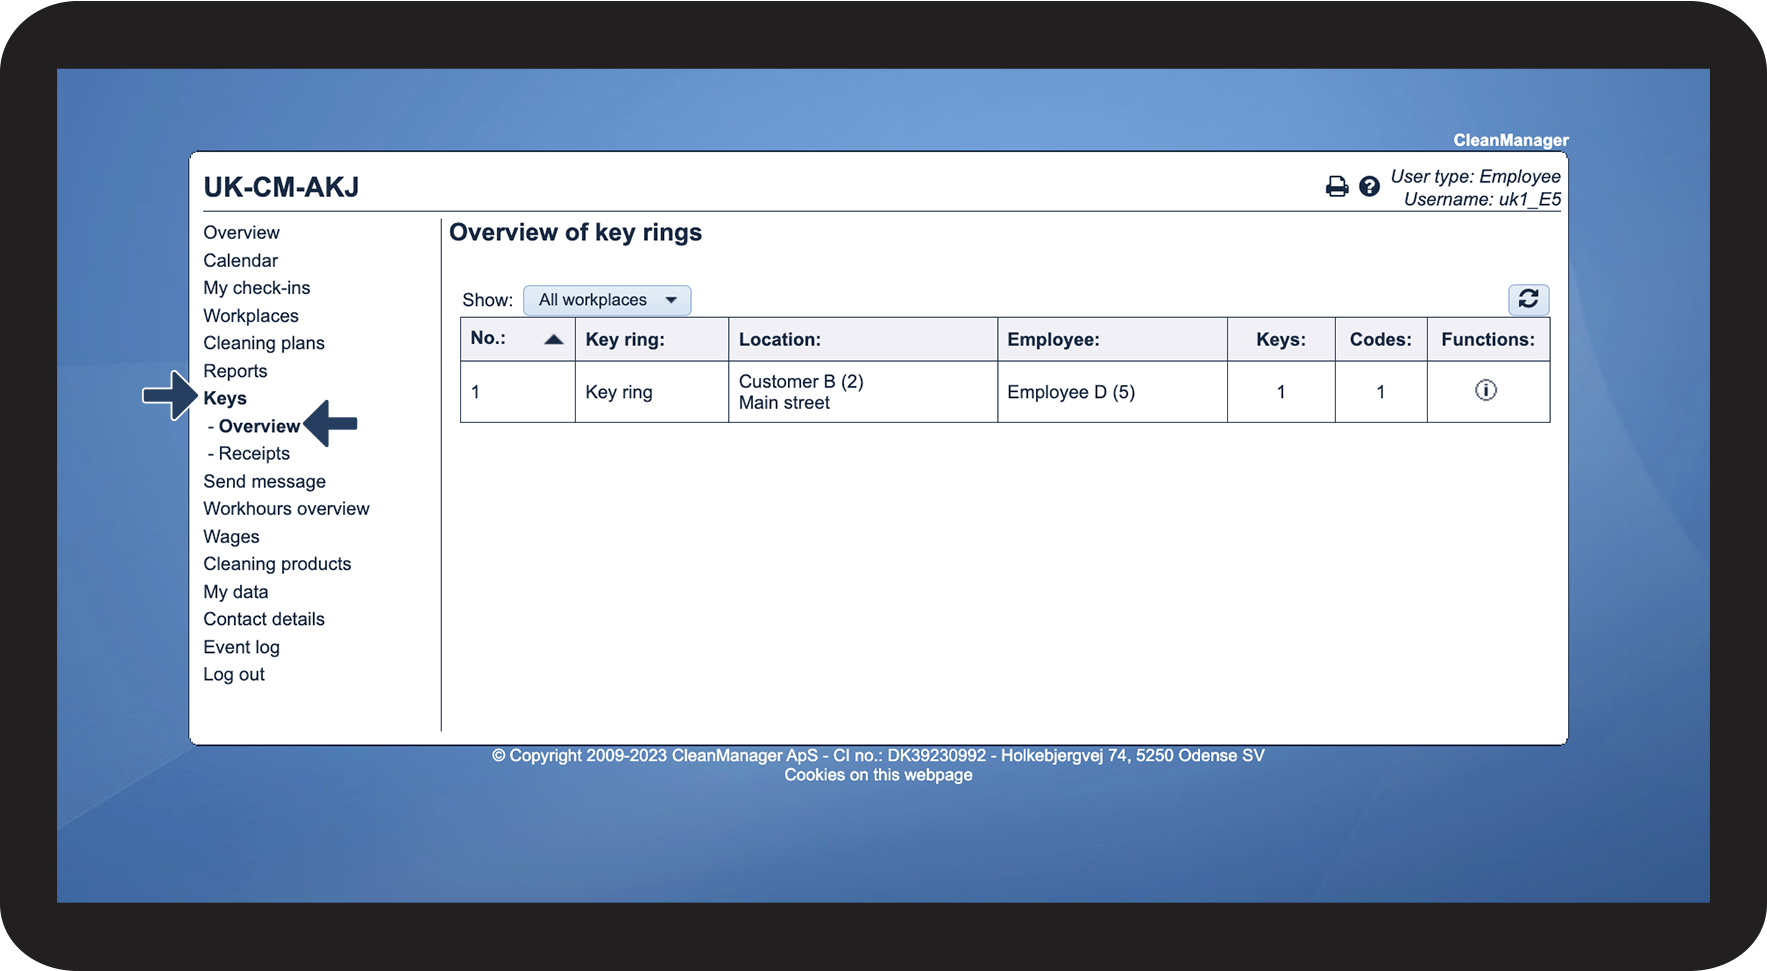The height and width of the screenshot is (971, 1767).
Task: Open Keys Overview submenu item
Action: (x=259, y=426)
